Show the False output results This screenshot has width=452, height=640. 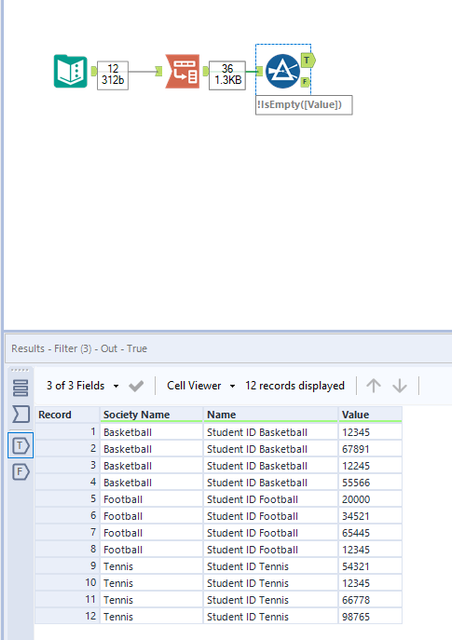pos(20,472)
